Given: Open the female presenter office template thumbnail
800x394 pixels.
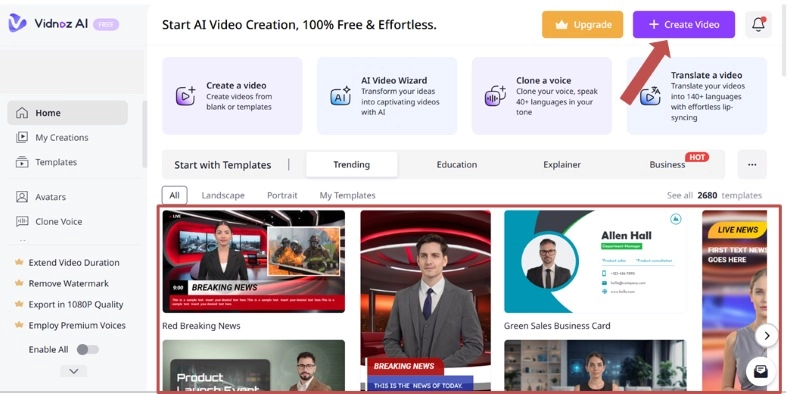Looking at the screenshot, I should click(595, 365).
